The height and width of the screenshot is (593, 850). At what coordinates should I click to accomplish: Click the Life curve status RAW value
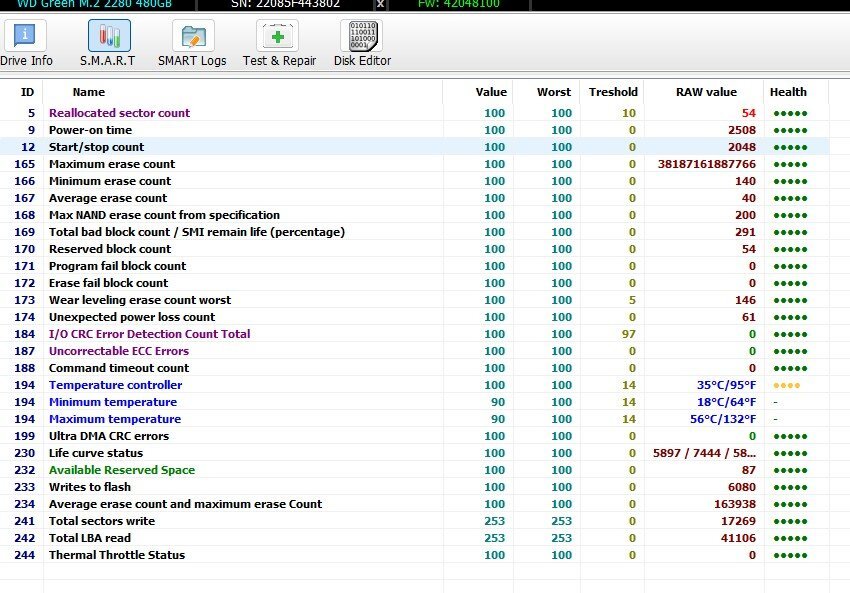point(704,453)
